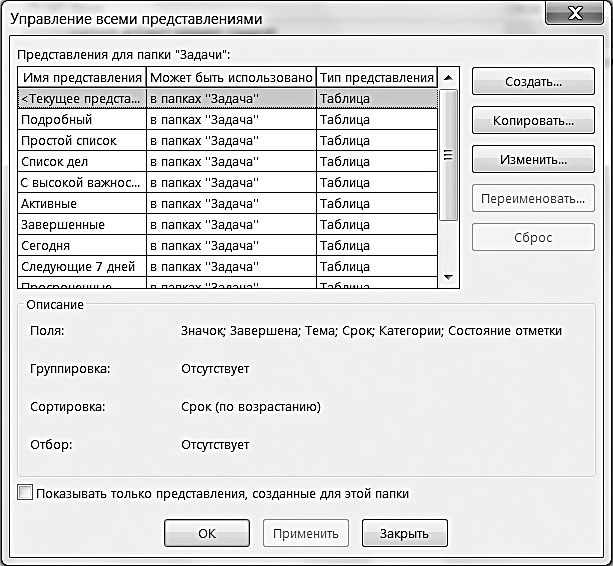Click the Создать... button

coord(533,81)
